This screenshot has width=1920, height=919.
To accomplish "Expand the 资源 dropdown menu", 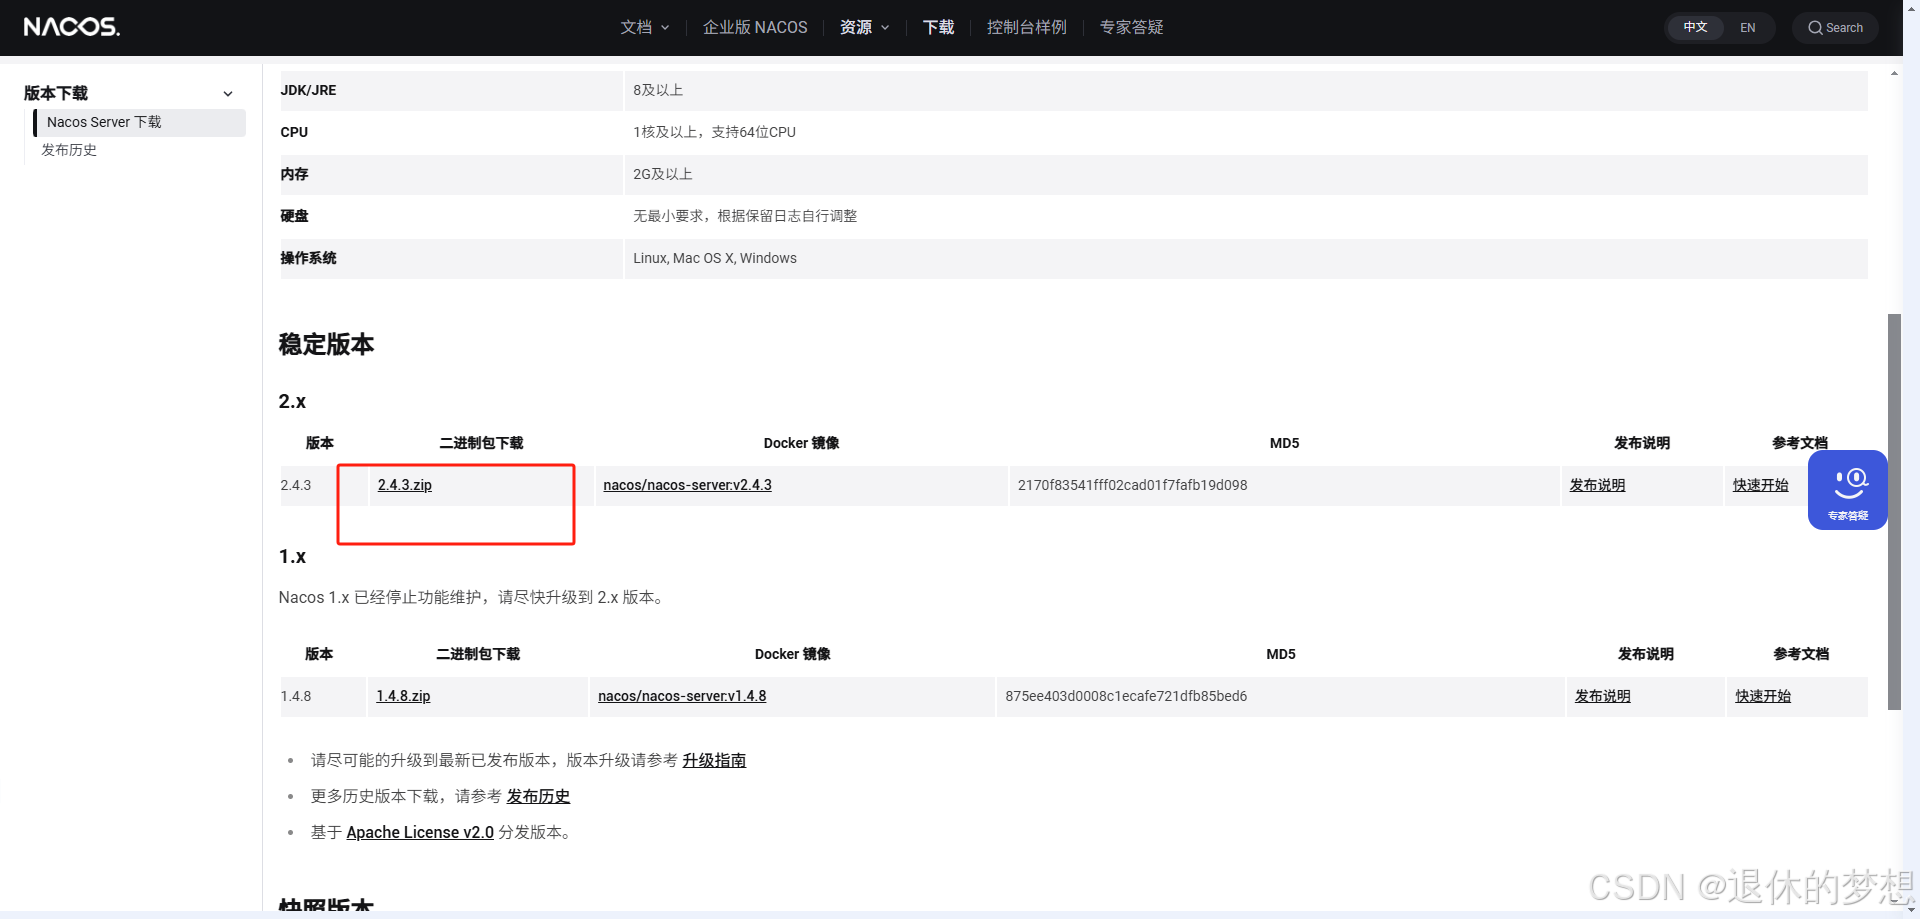I will pos(864,27).
